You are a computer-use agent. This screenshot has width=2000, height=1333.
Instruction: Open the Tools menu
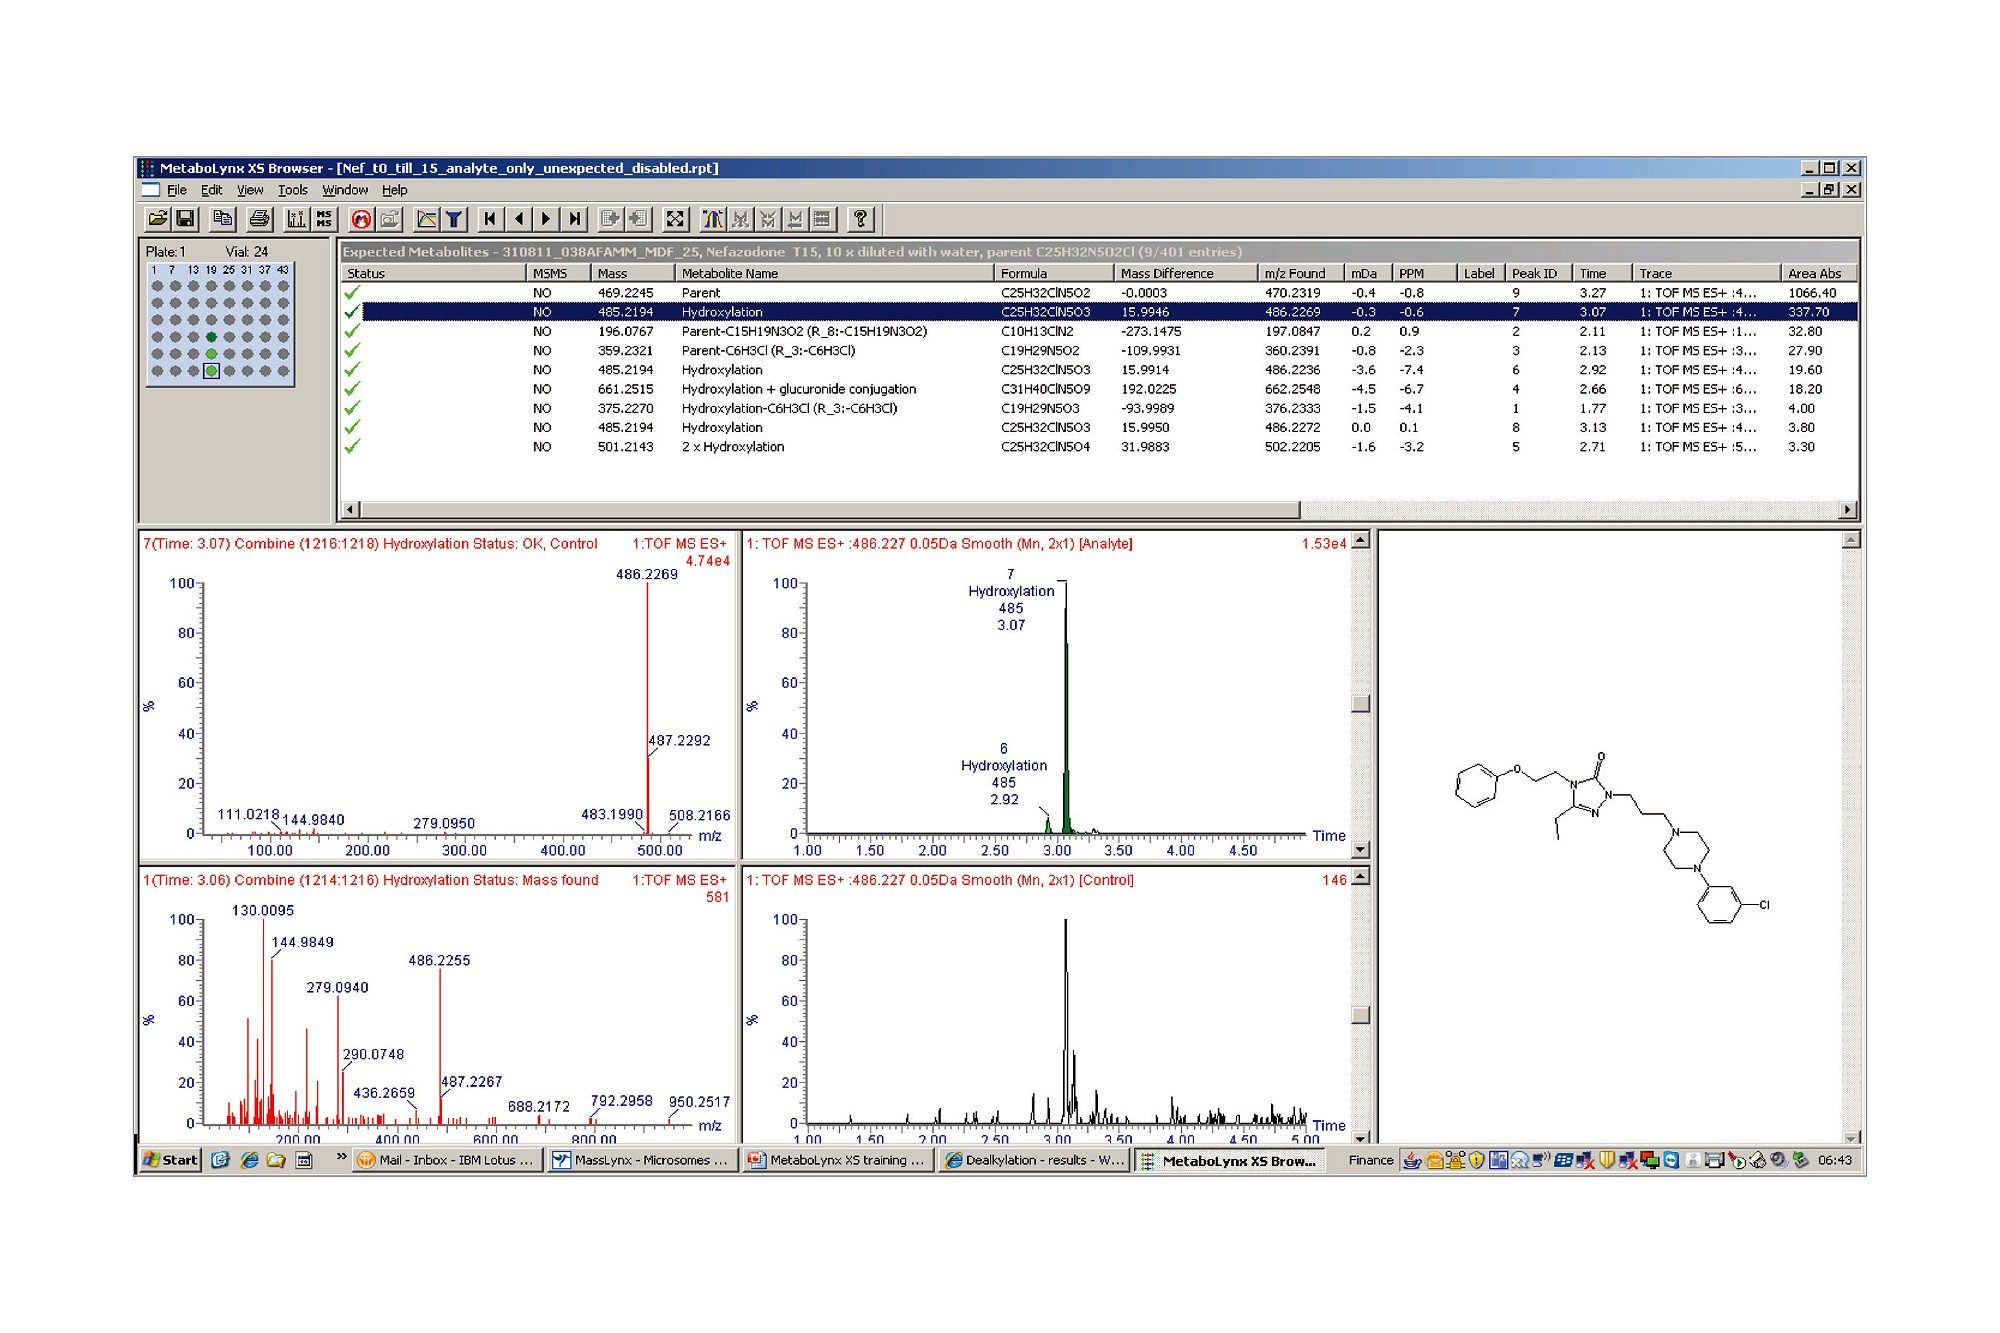pyautogui.click(x=293, y=190)
